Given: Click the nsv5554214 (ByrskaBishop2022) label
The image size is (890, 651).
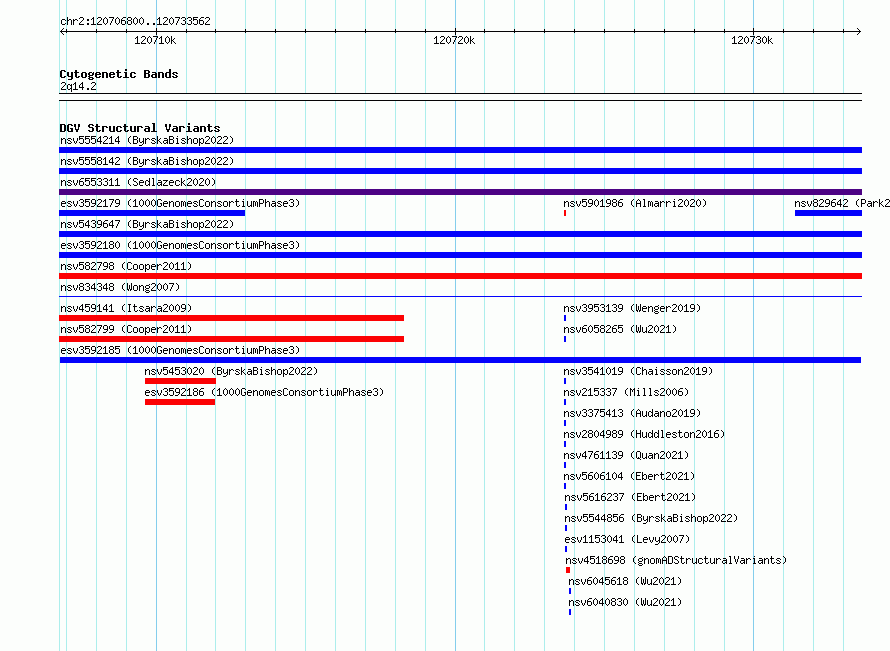Looking at the screenshot, I should click(x=147, y=140).
